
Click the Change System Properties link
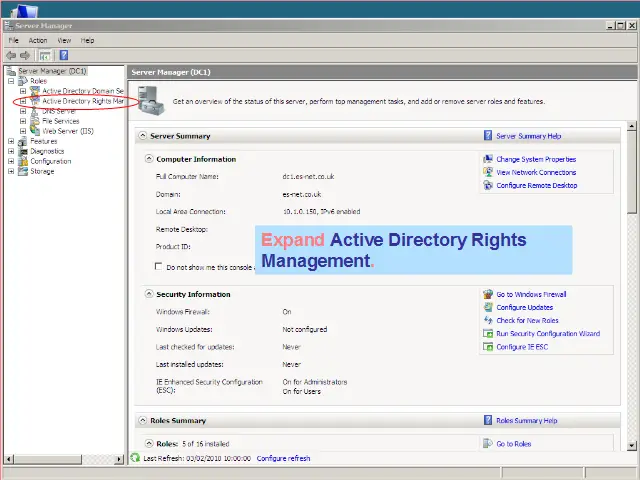535,159
